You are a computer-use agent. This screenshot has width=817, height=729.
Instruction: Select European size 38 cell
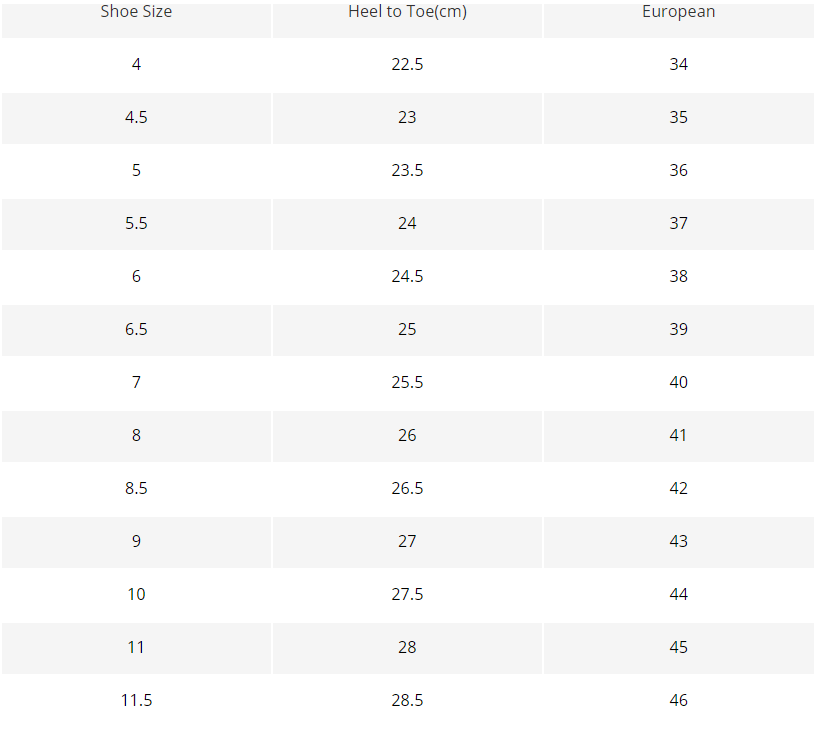point(678,277)
